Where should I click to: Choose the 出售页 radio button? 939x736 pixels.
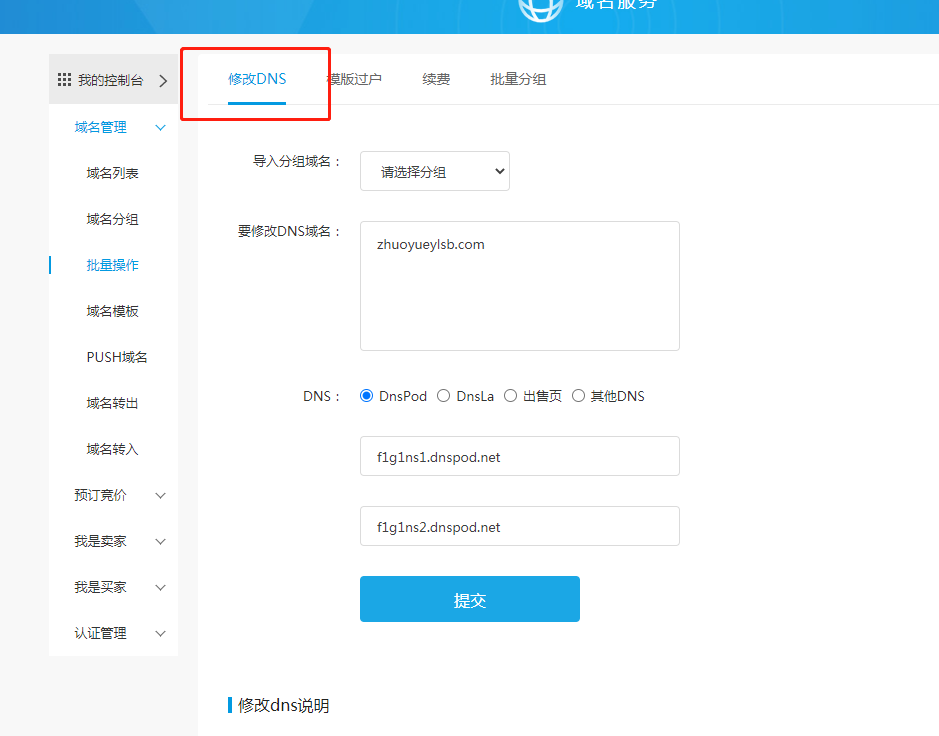click(x=510, y=396)
